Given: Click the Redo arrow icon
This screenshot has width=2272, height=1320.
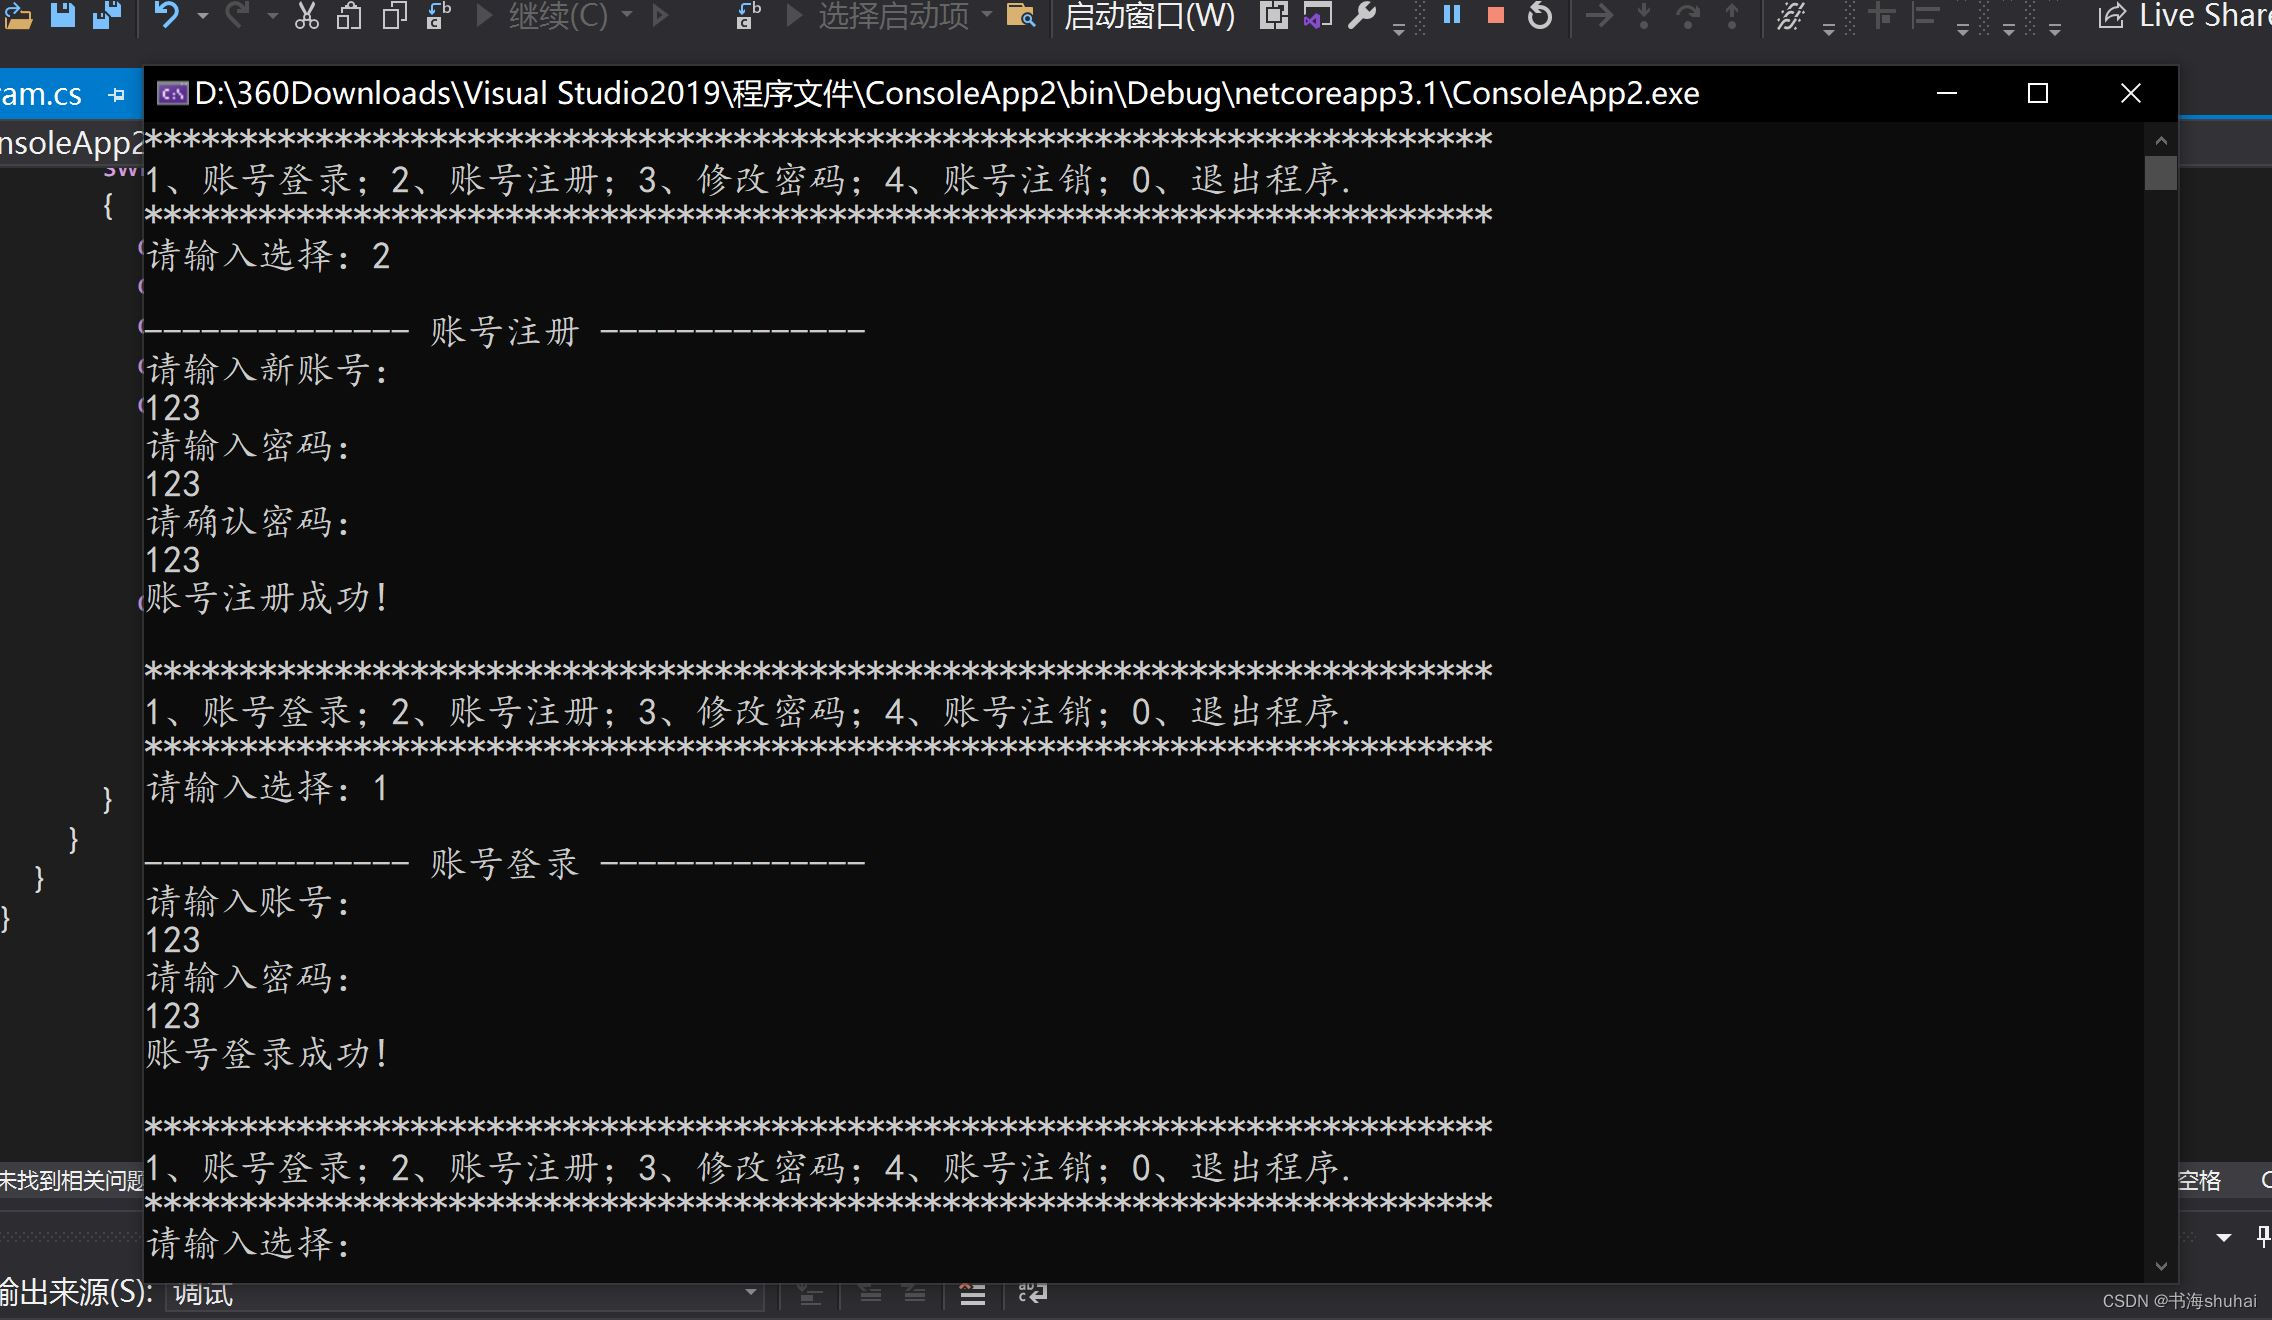Looking at the screenshot, I should click(236, 15).
